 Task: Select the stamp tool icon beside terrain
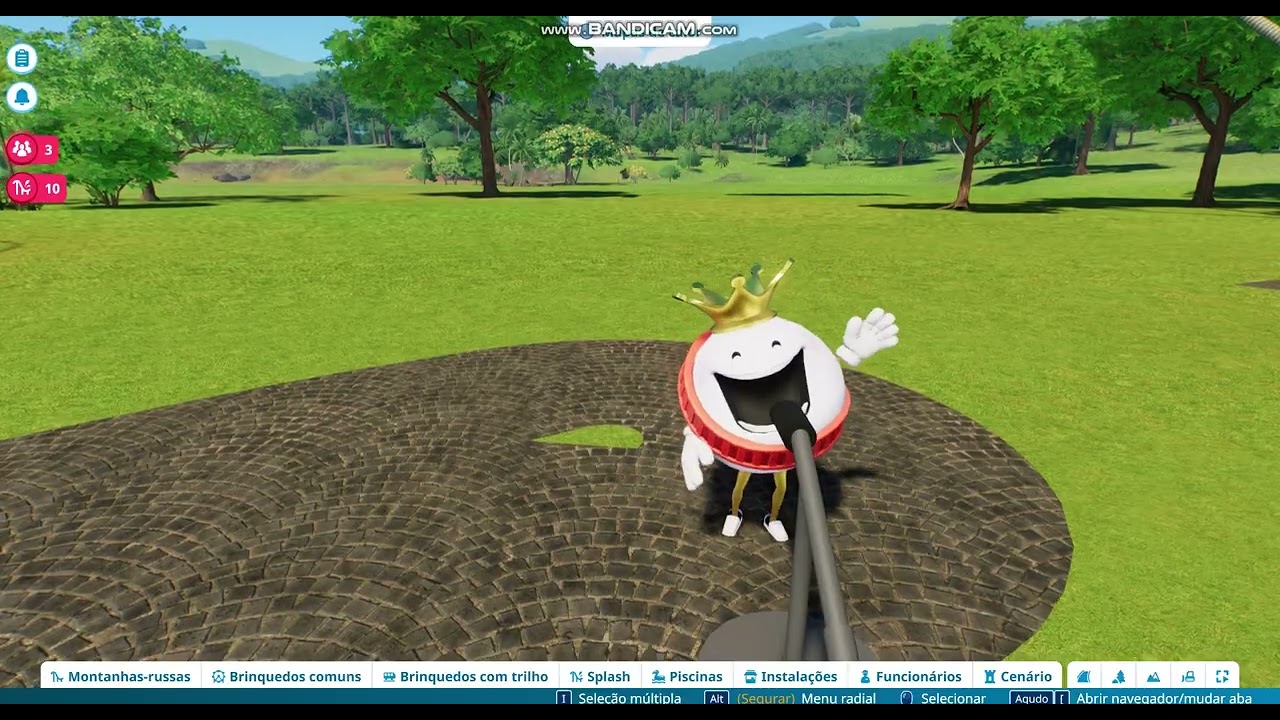(x=1188, y=677)
